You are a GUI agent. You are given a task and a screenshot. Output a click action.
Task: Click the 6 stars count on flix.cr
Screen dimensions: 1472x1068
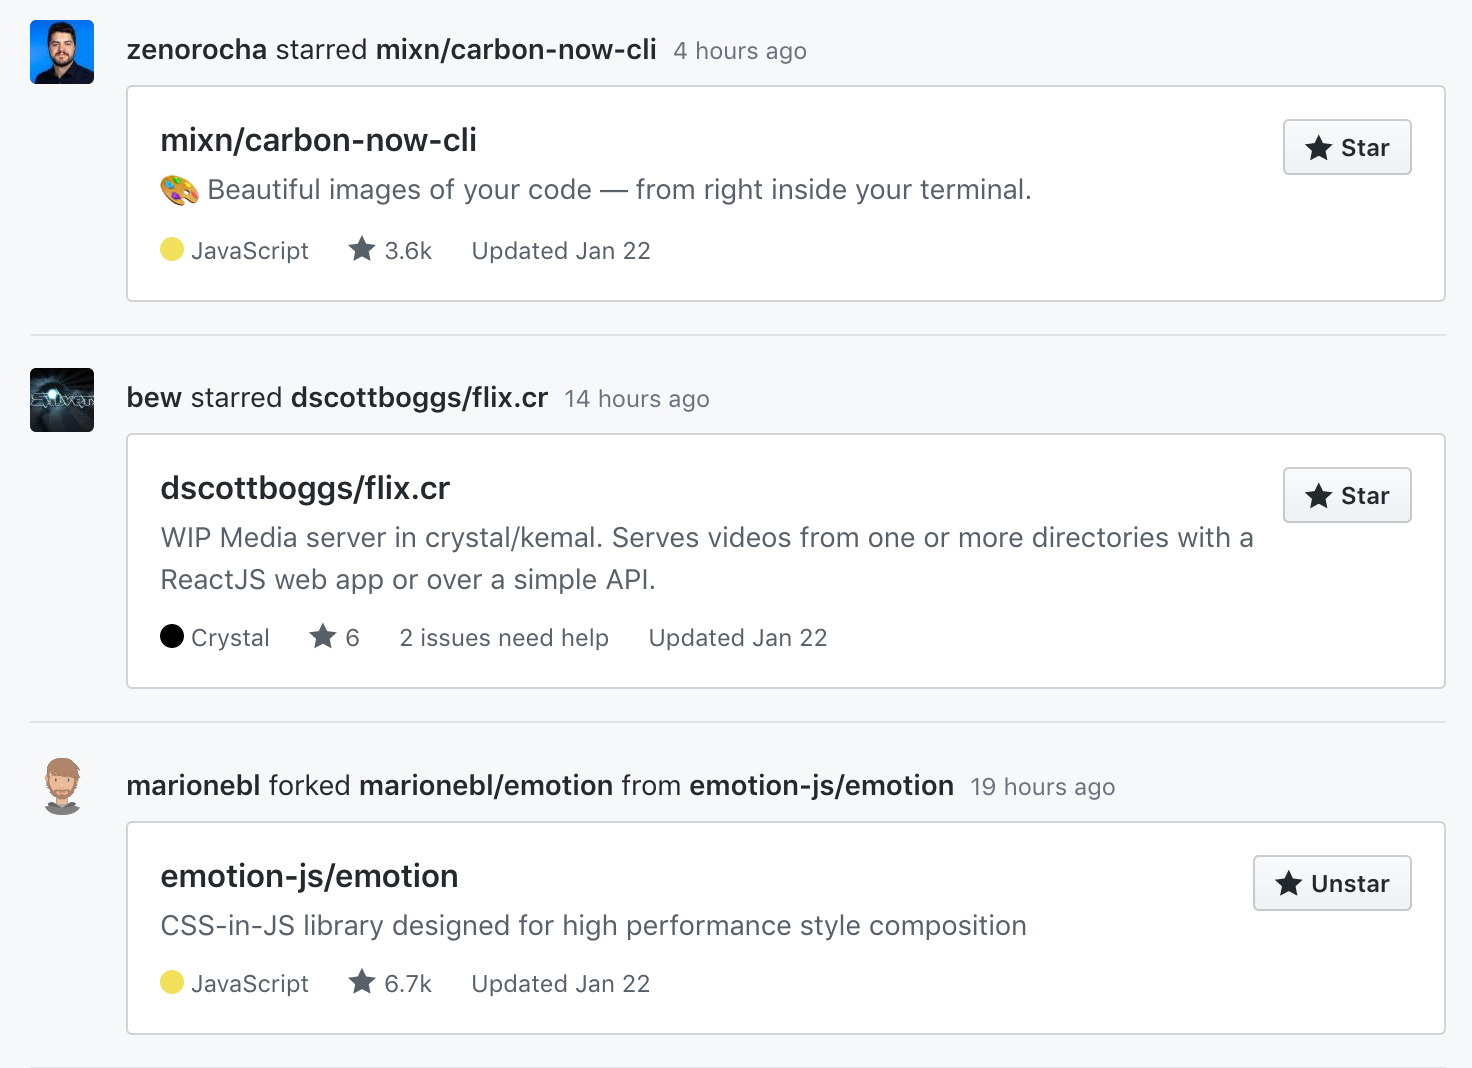coord(334,637)
